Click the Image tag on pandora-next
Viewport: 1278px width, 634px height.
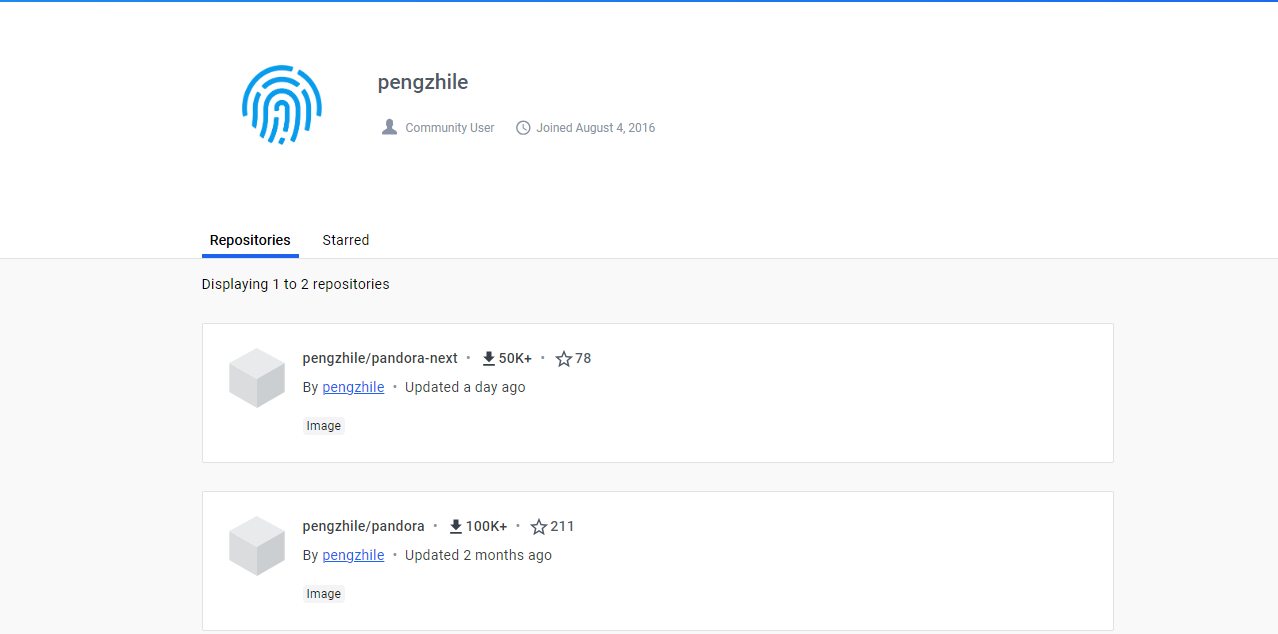(324, 425)
